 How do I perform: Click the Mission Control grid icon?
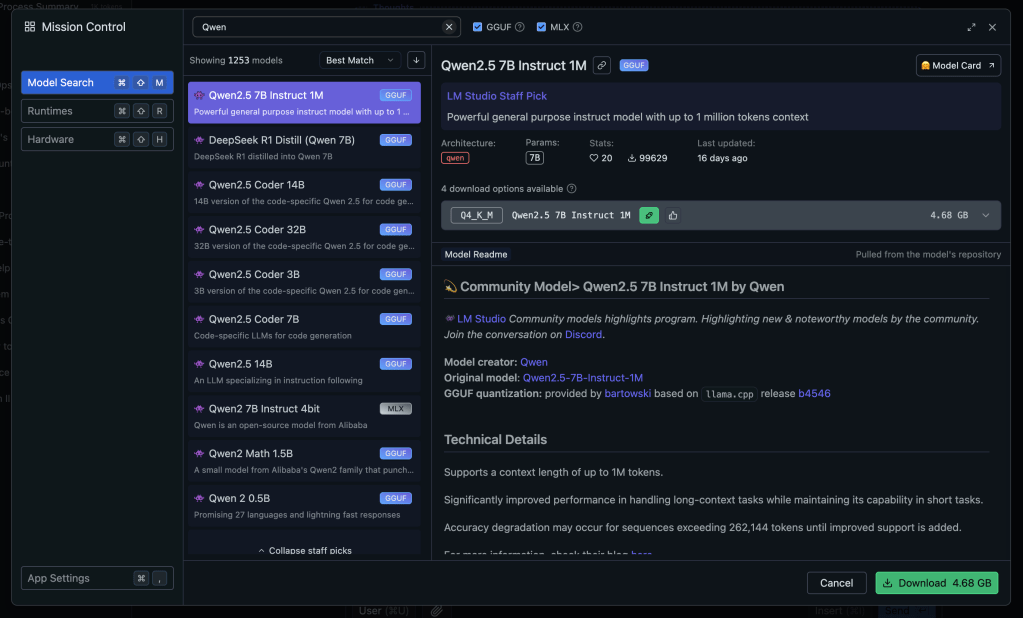pos(30,27)
